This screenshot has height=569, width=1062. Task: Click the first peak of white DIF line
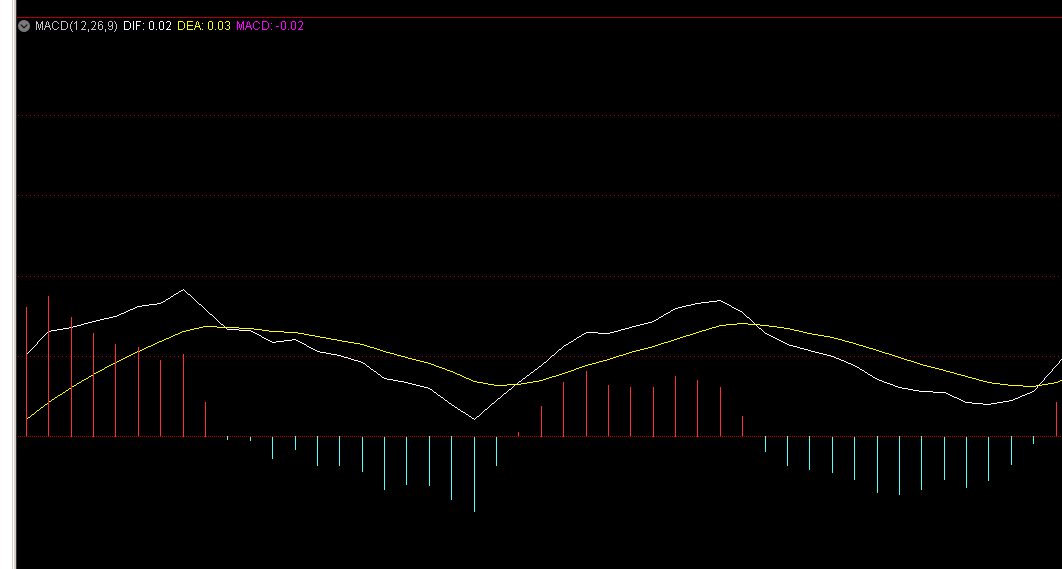pos(183,290)
